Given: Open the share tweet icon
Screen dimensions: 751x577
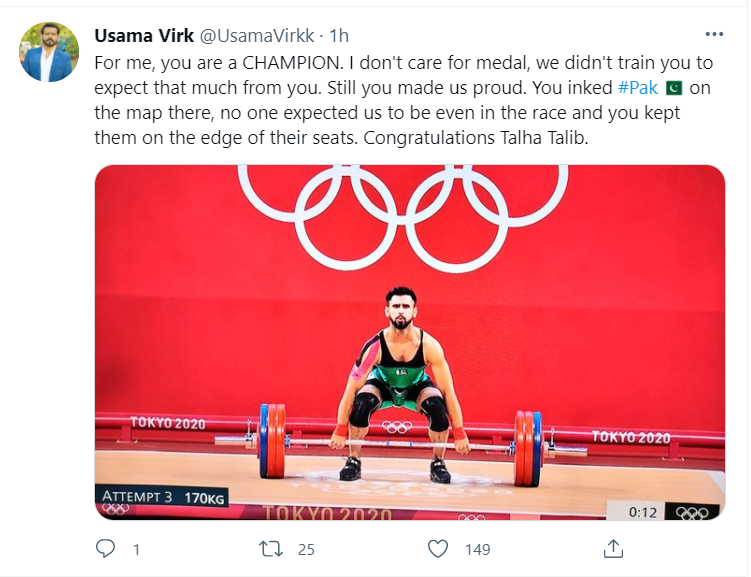Looking at the screenshot, I should point(614,549).
